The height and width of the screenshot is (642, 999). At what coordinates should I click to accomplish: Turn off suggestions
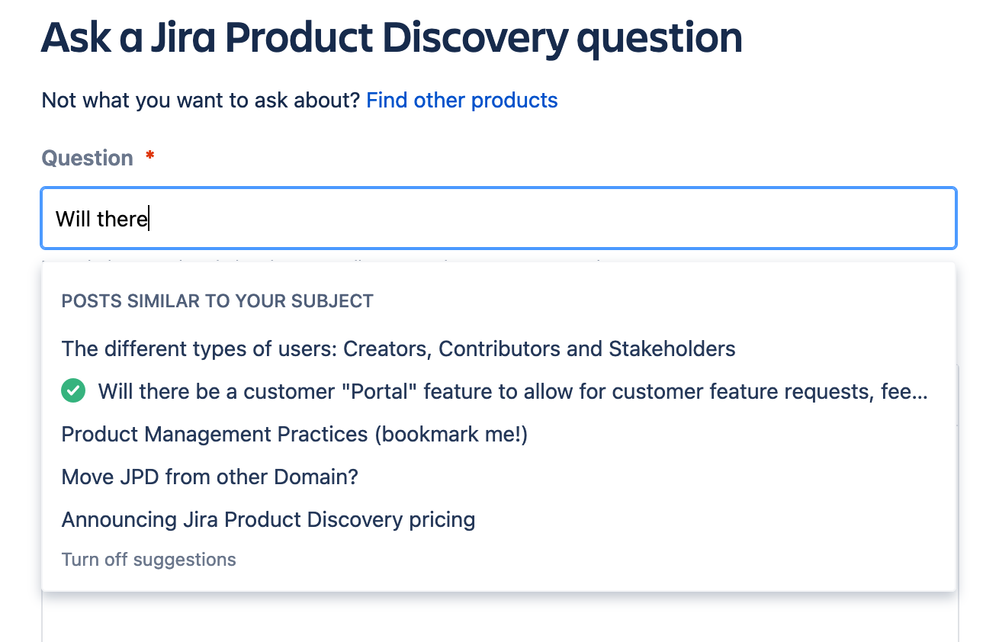click(x=149, y=560)
